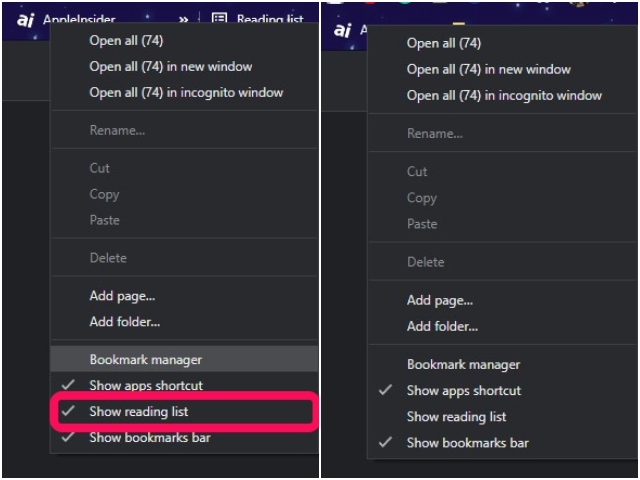The height and width of the screenshot is (480, 640).
Task: Toggle Show apps shortcut in left menu
Action: [146, 385]
